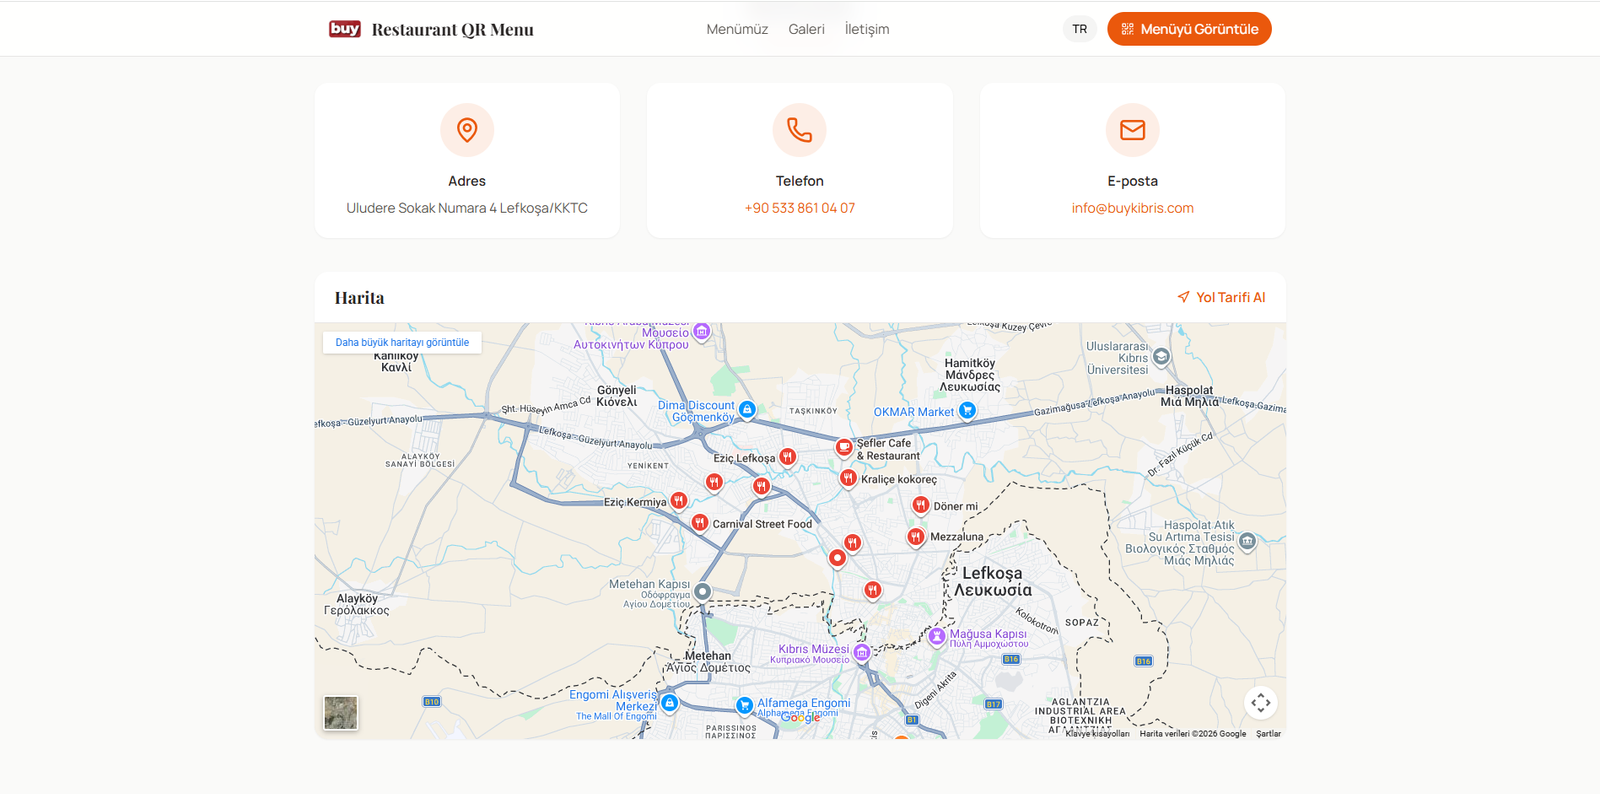Screen dimensions: 1600x794
Task: Open İletişim navigation link
Action: pos(866,29)
